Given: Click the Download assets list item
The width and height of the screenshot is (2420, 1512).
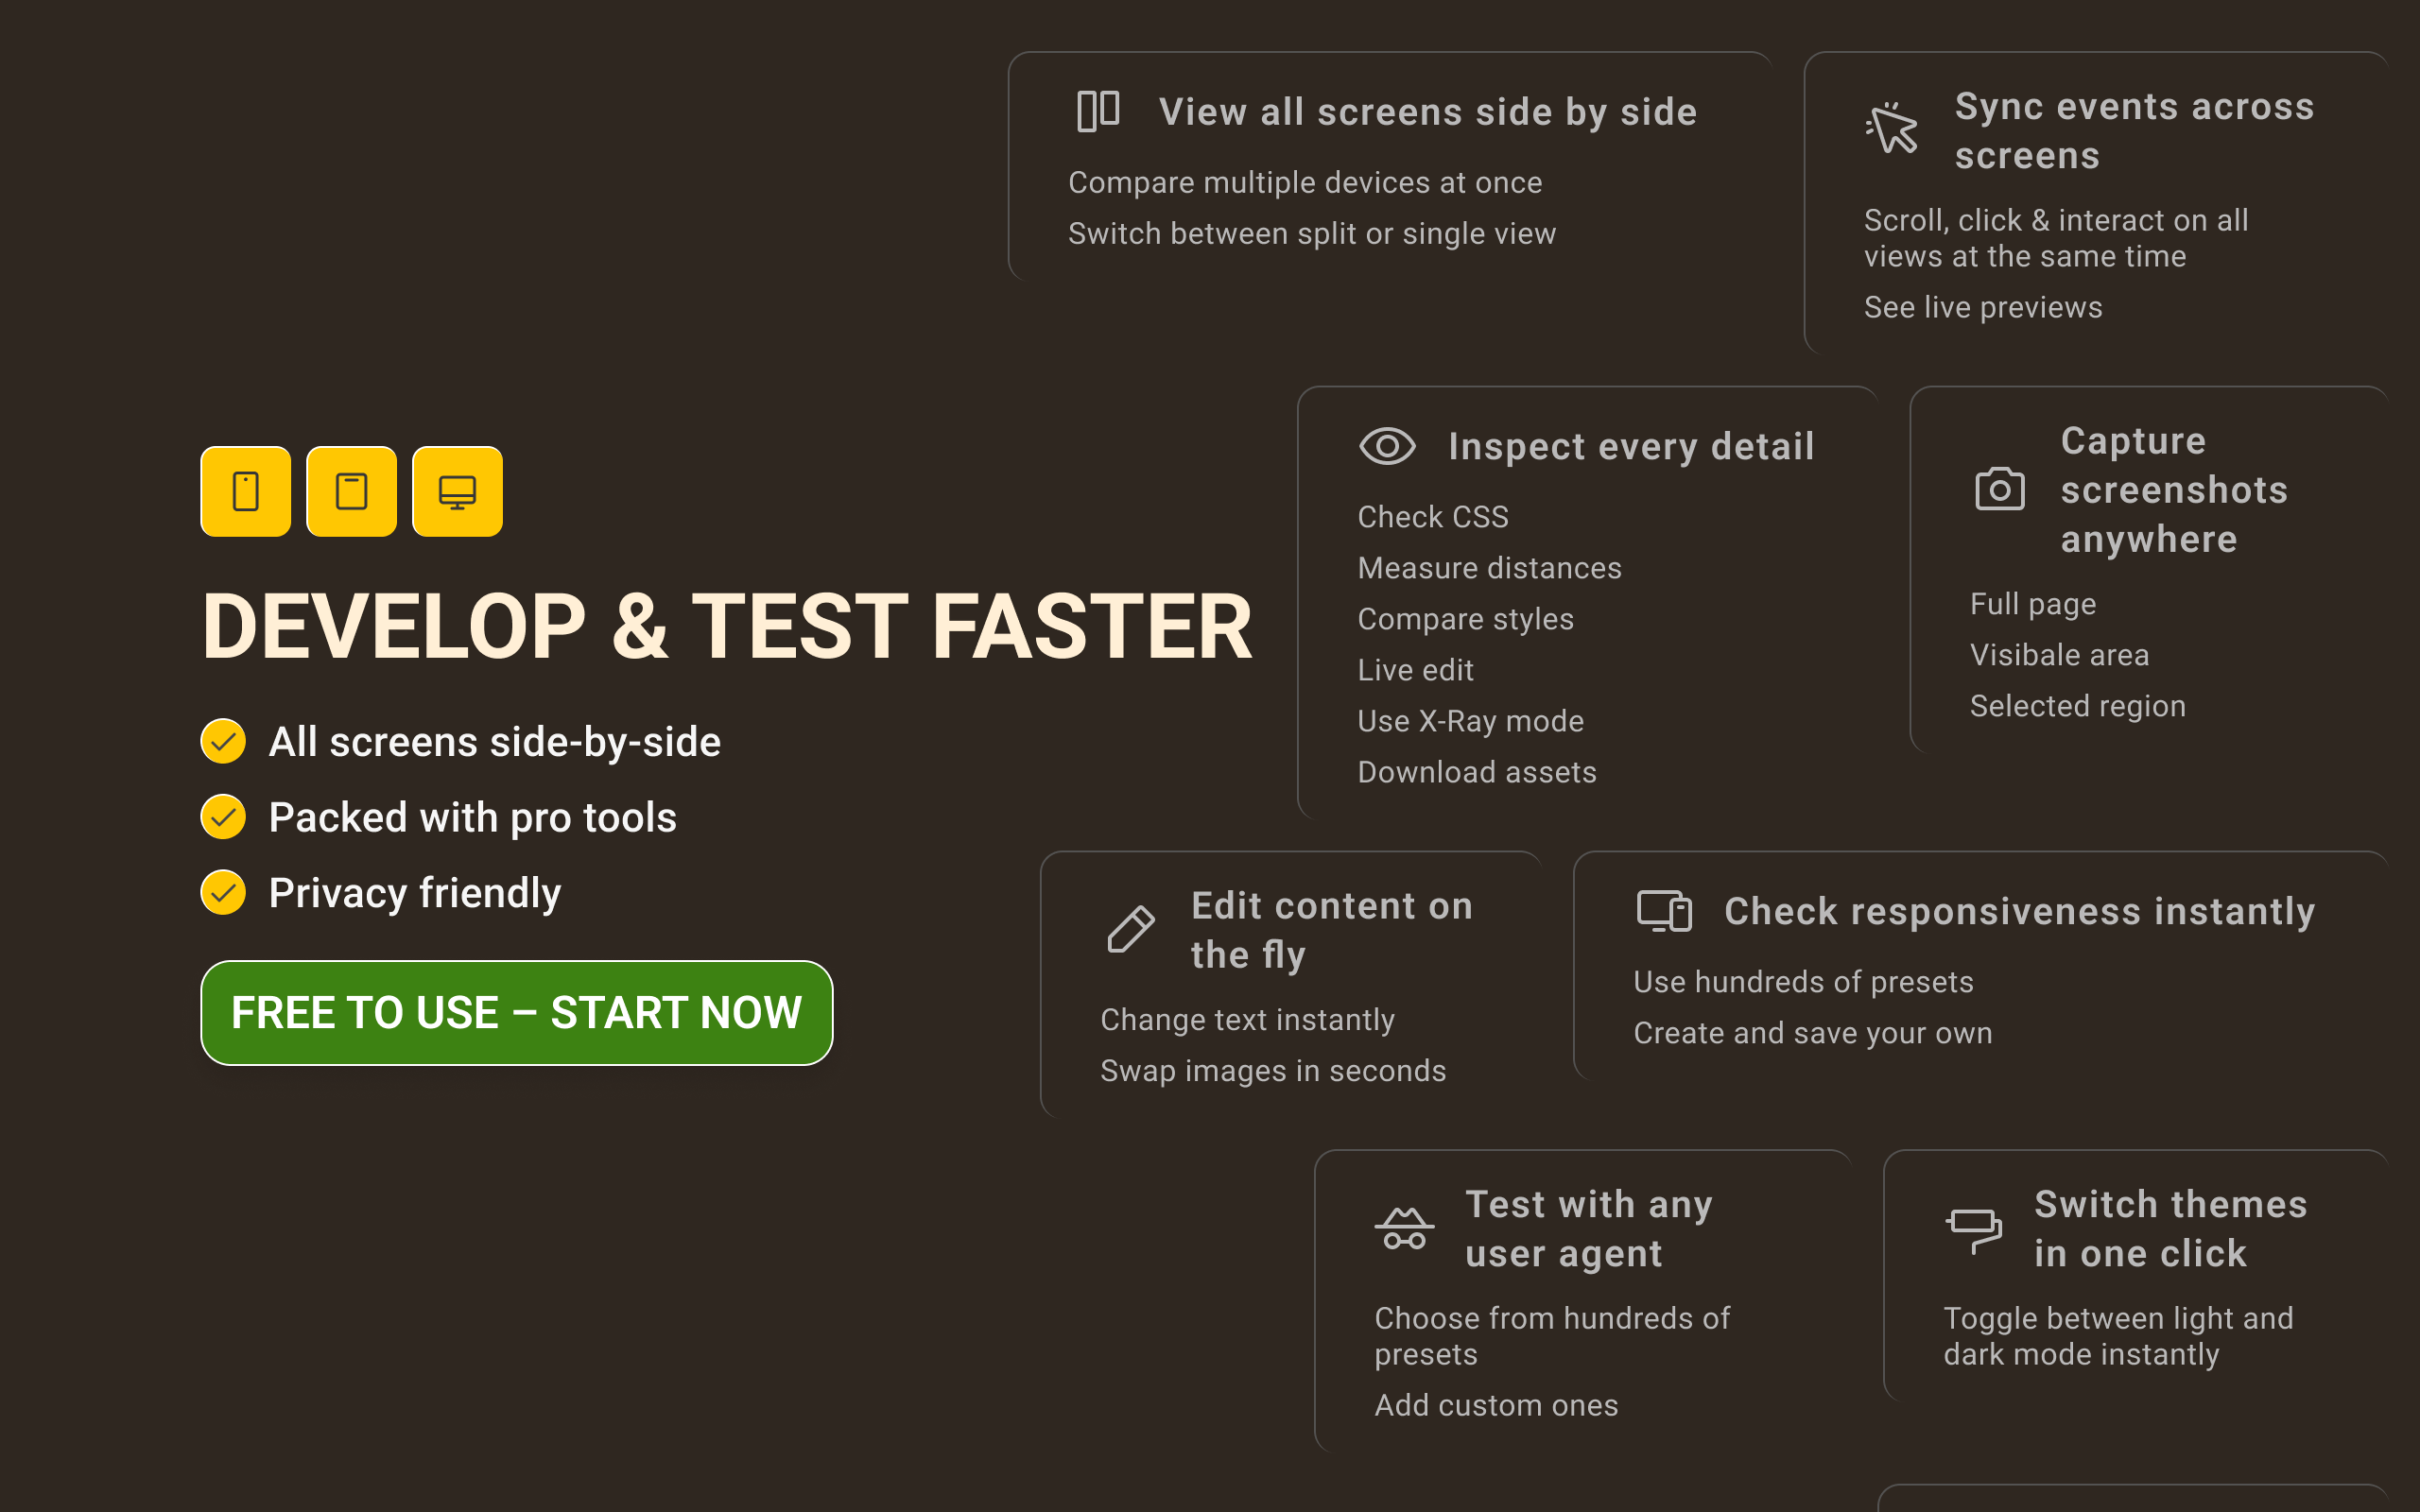Looking at the screenshot, I should pyautogui.click(x=1476, y=772).
